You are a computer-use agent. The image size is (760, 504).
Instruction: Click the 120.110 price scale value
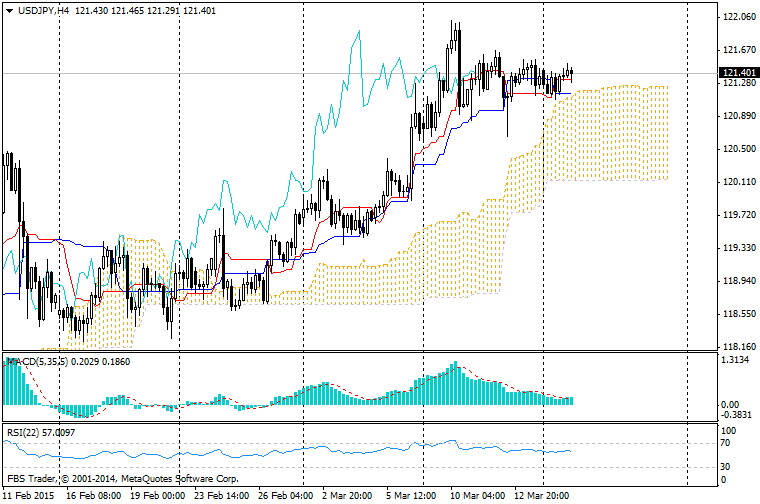tap(739, 182)
